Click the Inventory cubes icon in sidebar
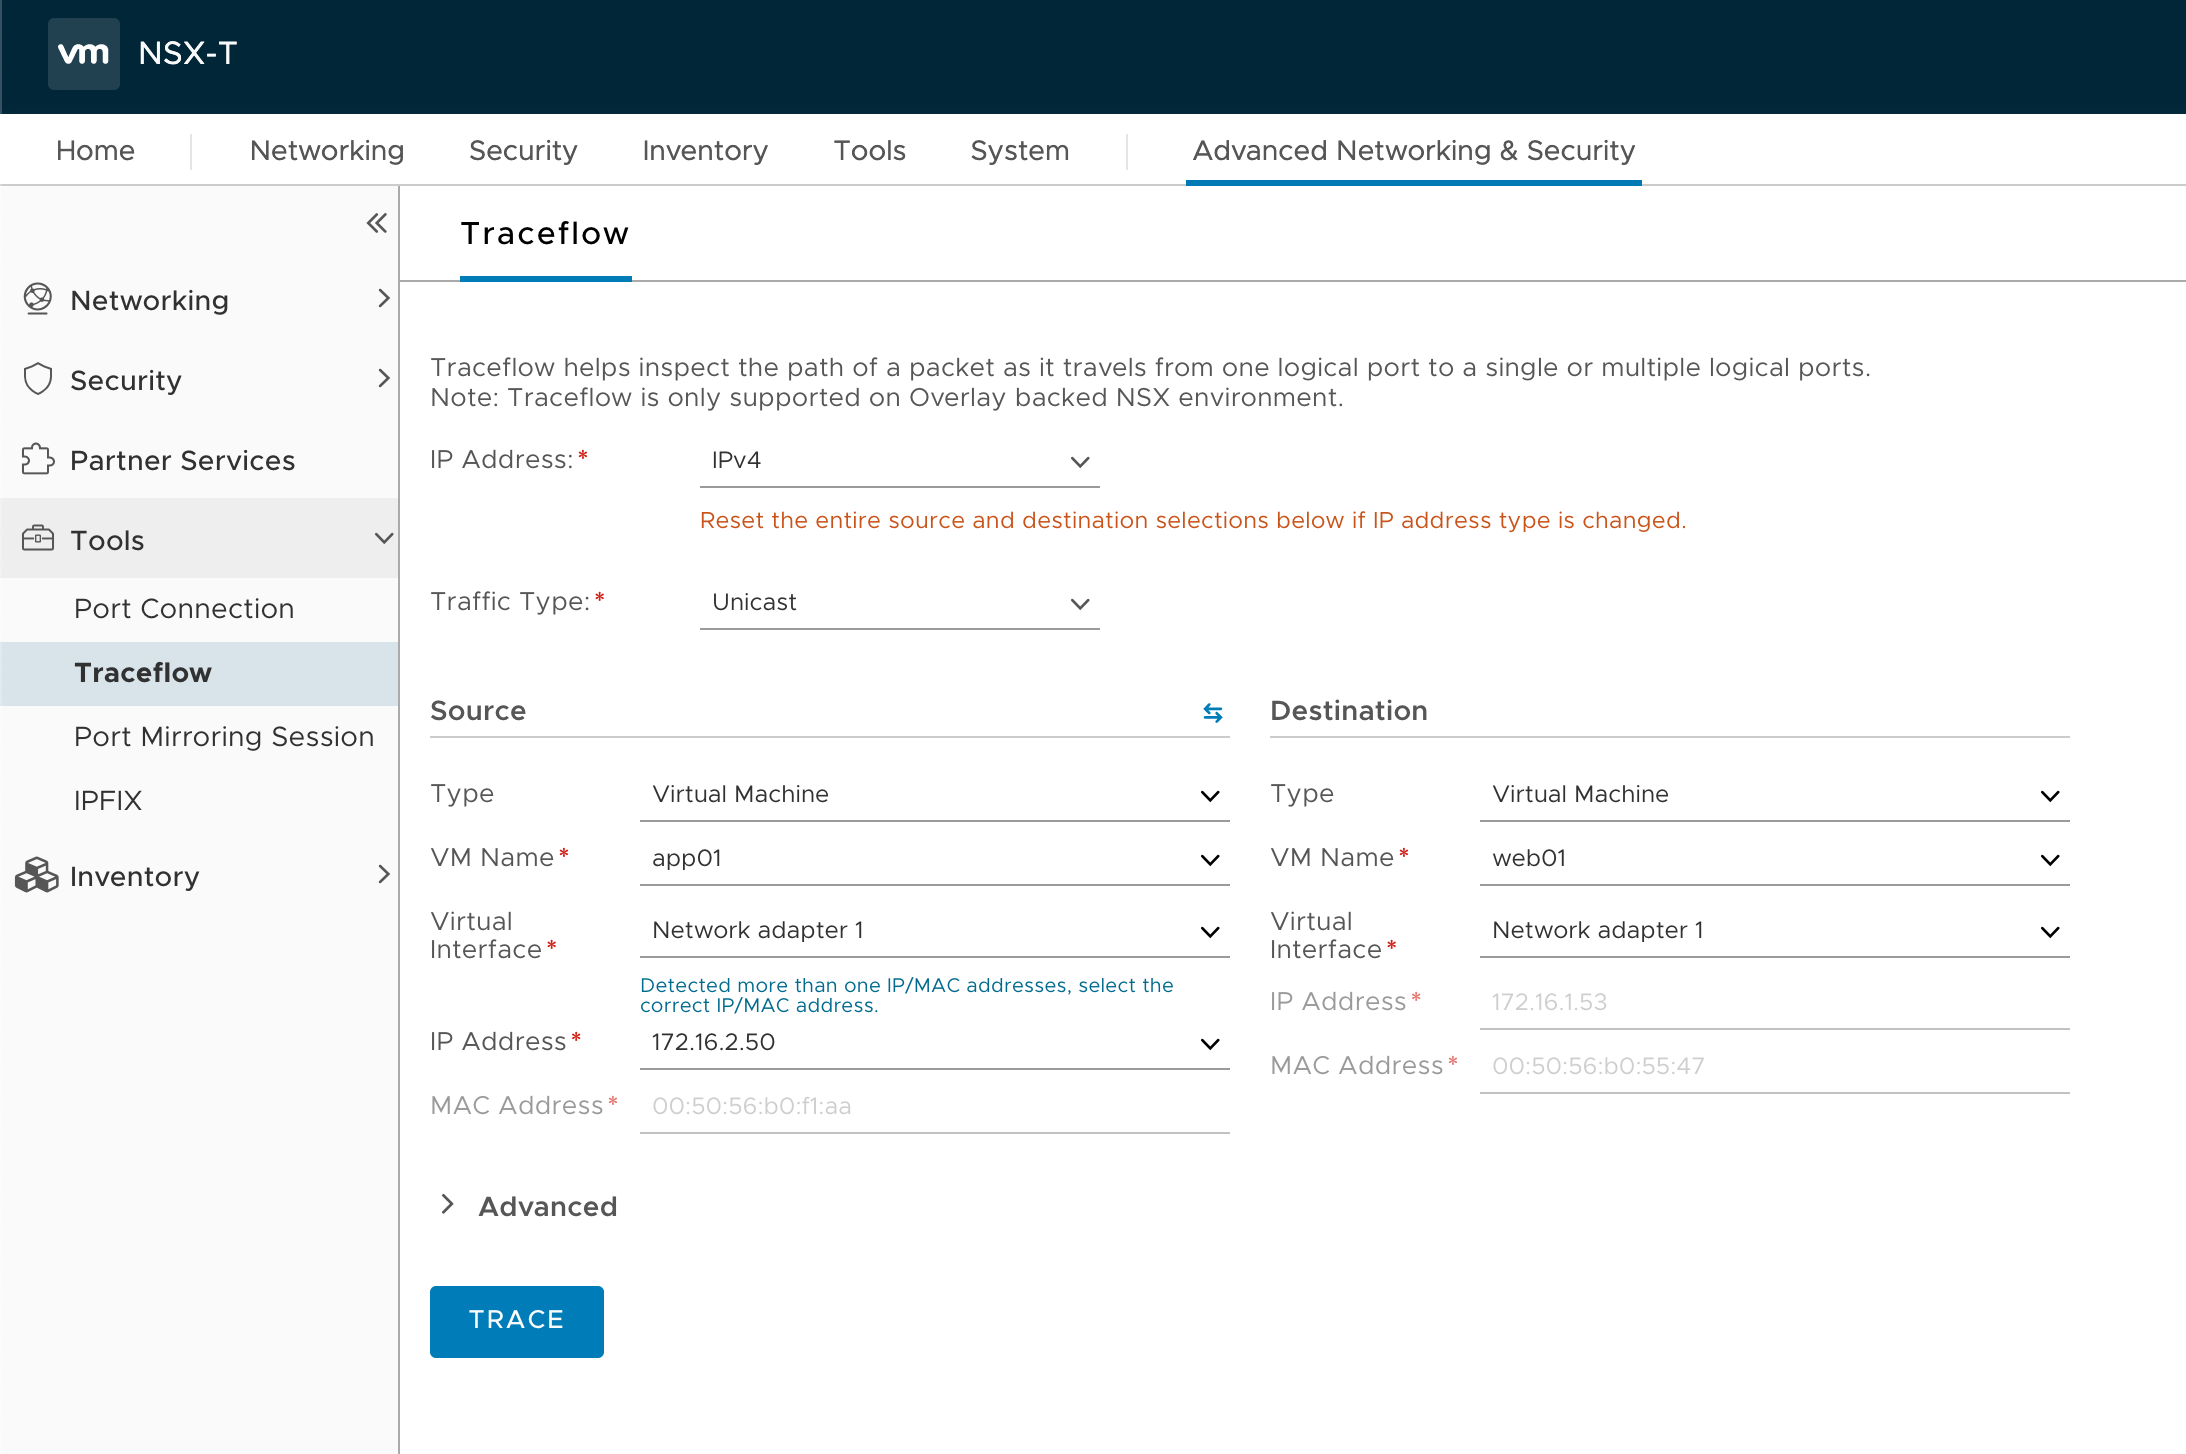The image size is (2186, 1454). click(x=37, y=875)
